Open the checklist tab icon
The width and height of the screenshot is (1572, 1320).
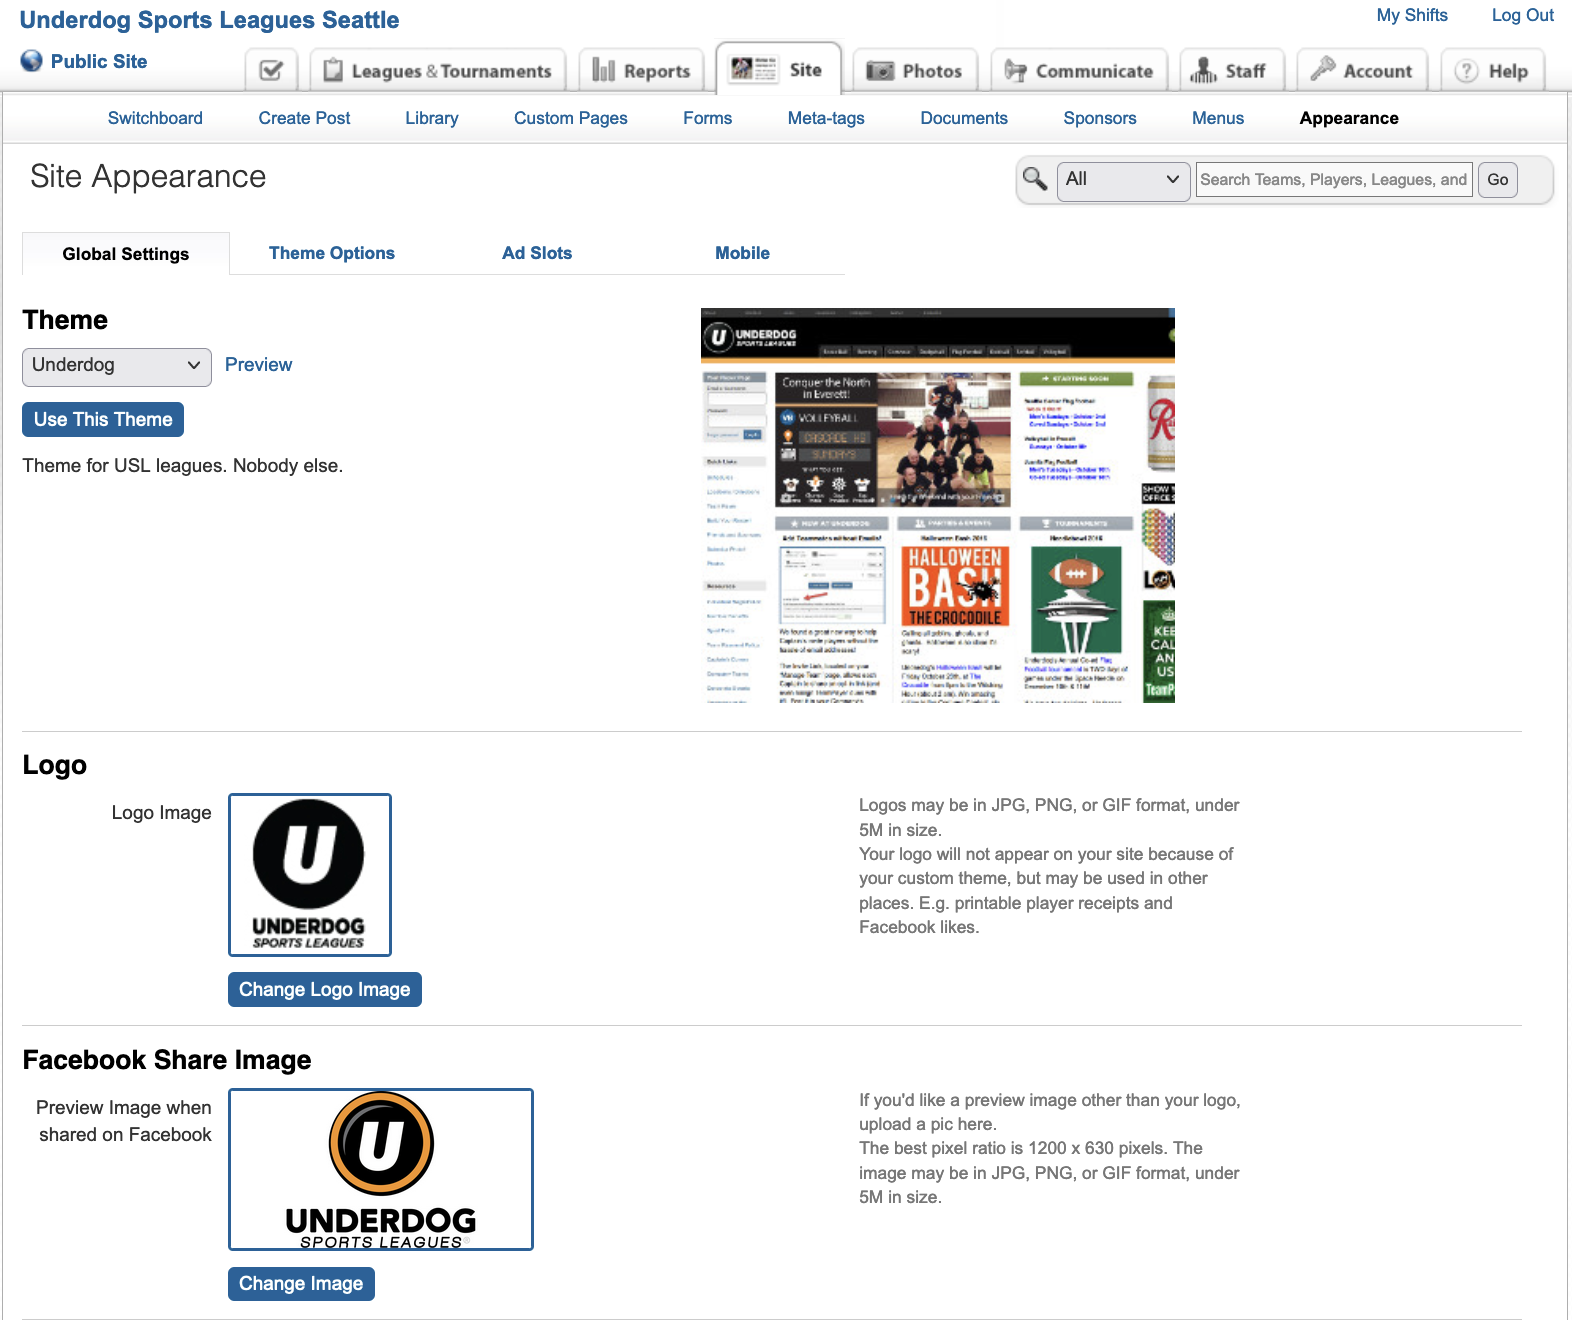click(271, 70)
